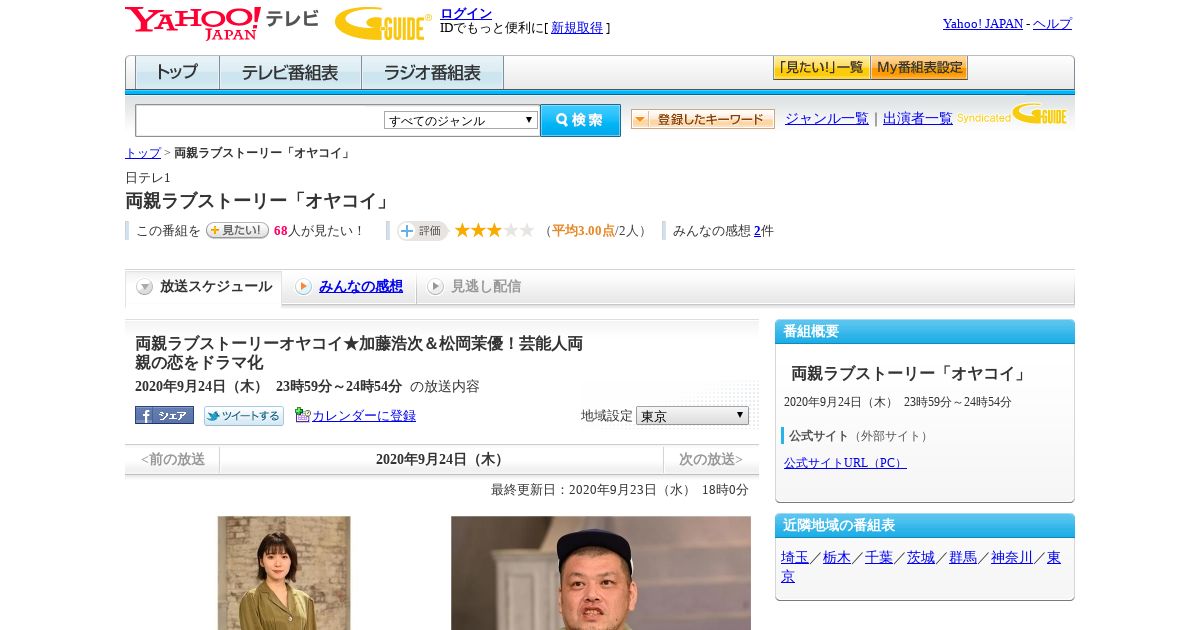
Task: Select 埼玉 in nearby region listings
Action: coord(795,558)
